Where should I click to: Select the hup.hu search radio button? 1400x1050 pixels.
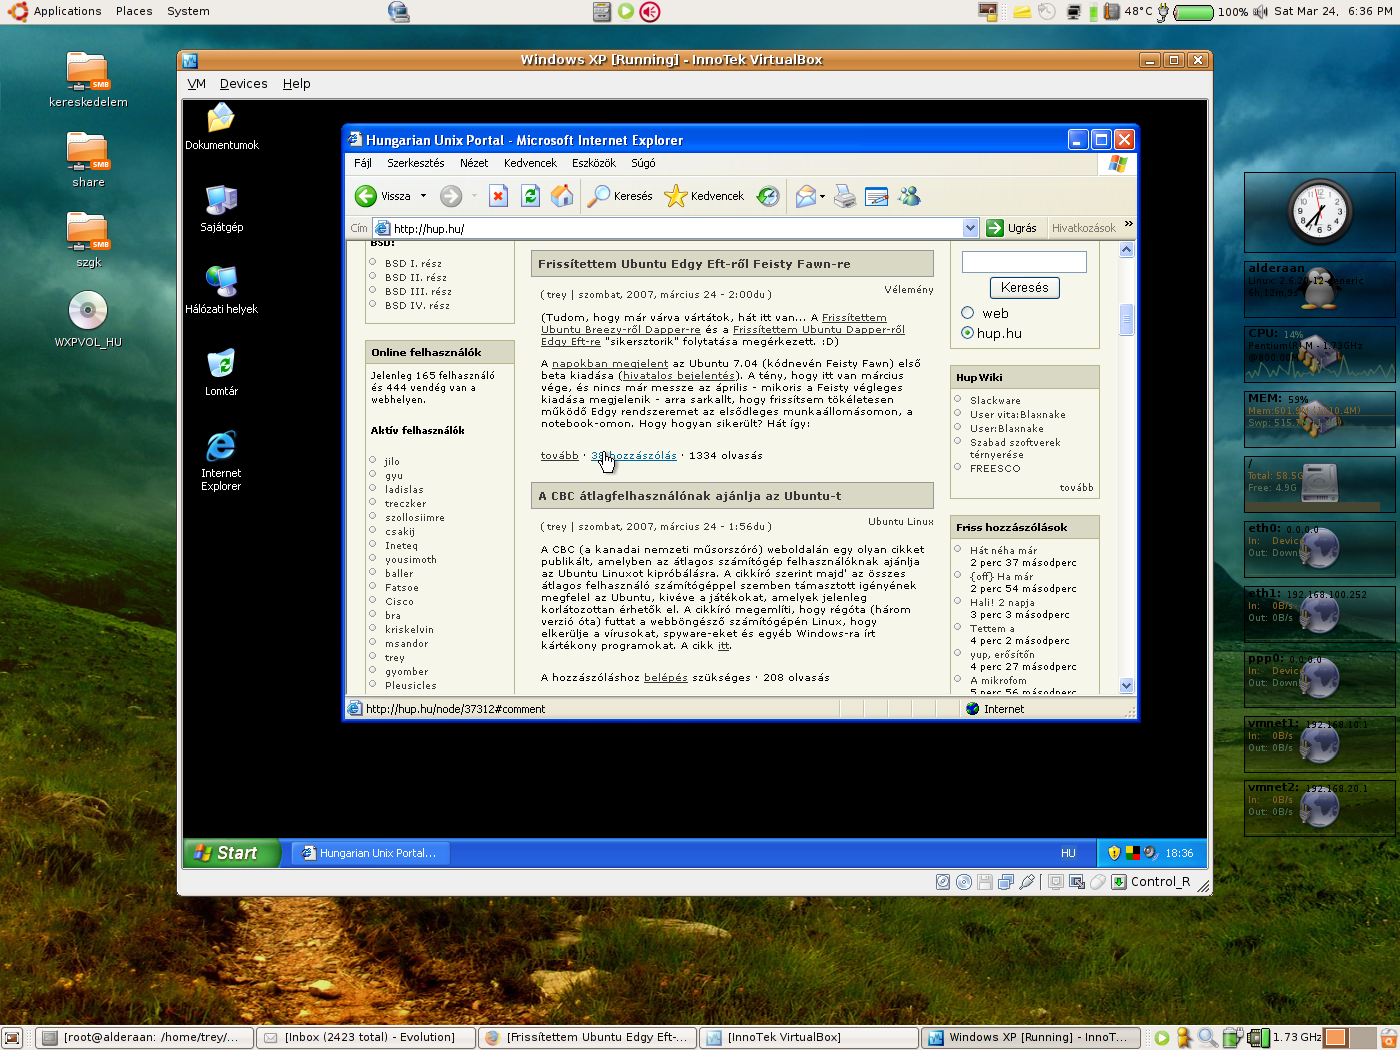click(x=967, y=333)
